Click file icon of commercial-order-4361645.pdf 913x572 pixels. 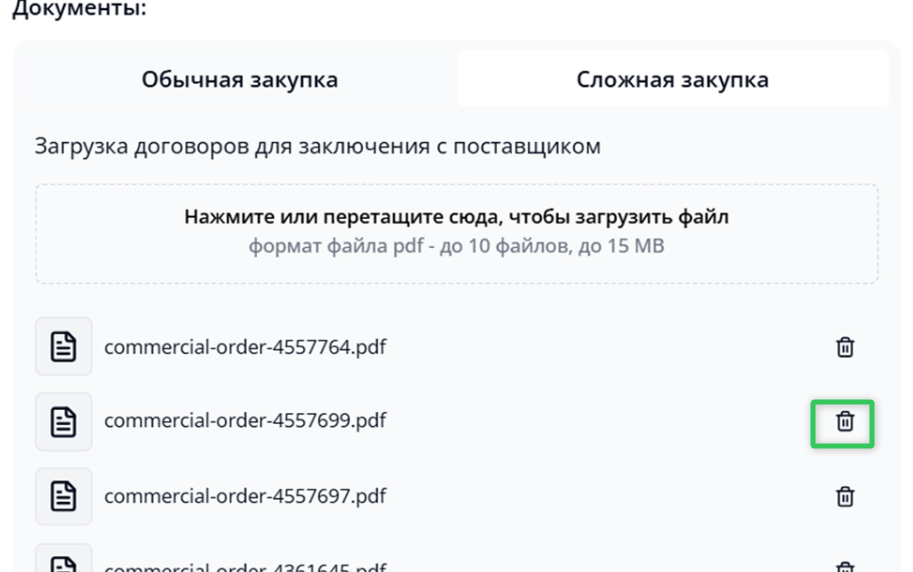tap(64, 562)
